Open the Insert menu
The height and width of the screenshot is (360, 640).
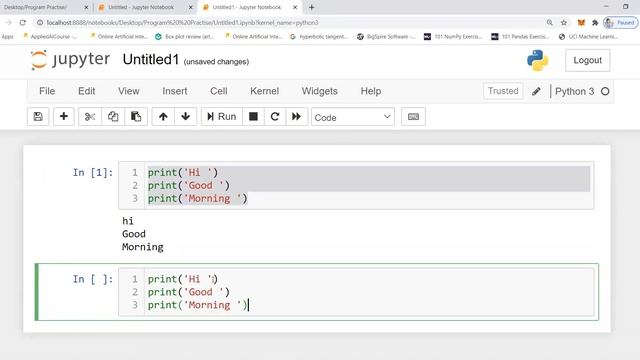click(175, 91)
